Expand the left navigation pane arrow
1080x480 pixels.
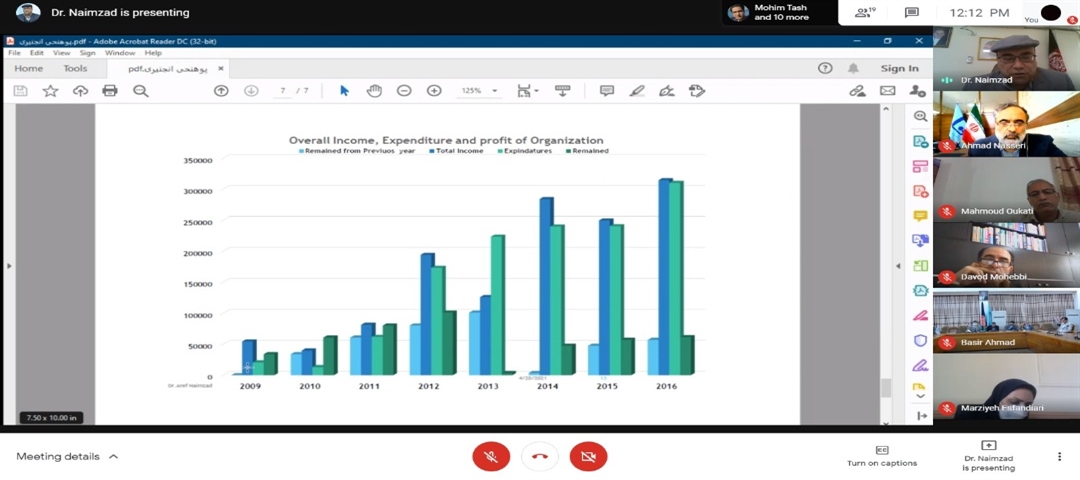[9, 265]
